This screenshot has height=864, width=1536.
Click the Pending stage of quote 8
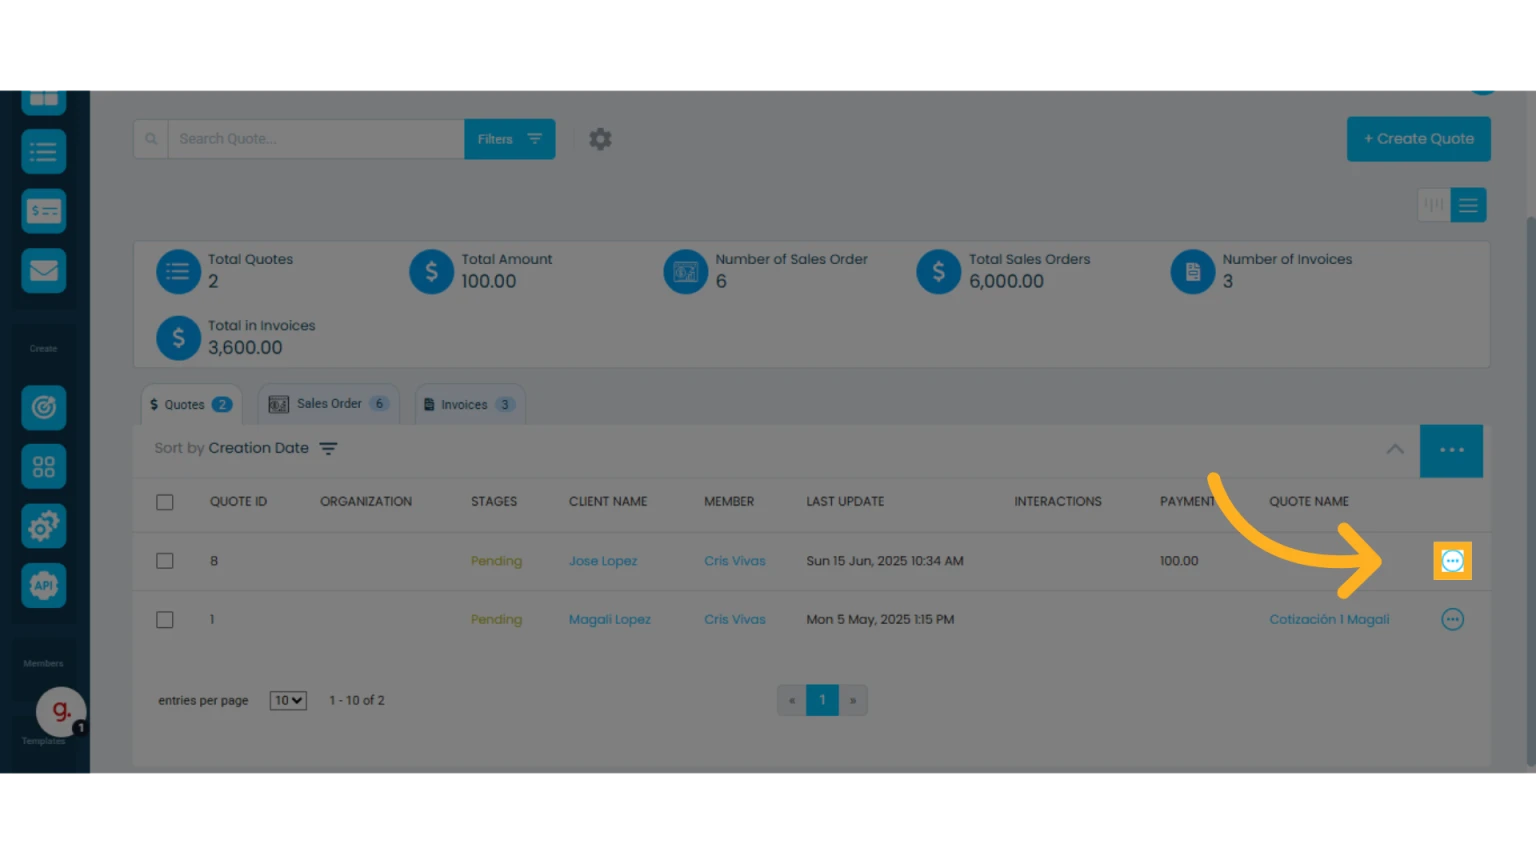coord(496,561)
